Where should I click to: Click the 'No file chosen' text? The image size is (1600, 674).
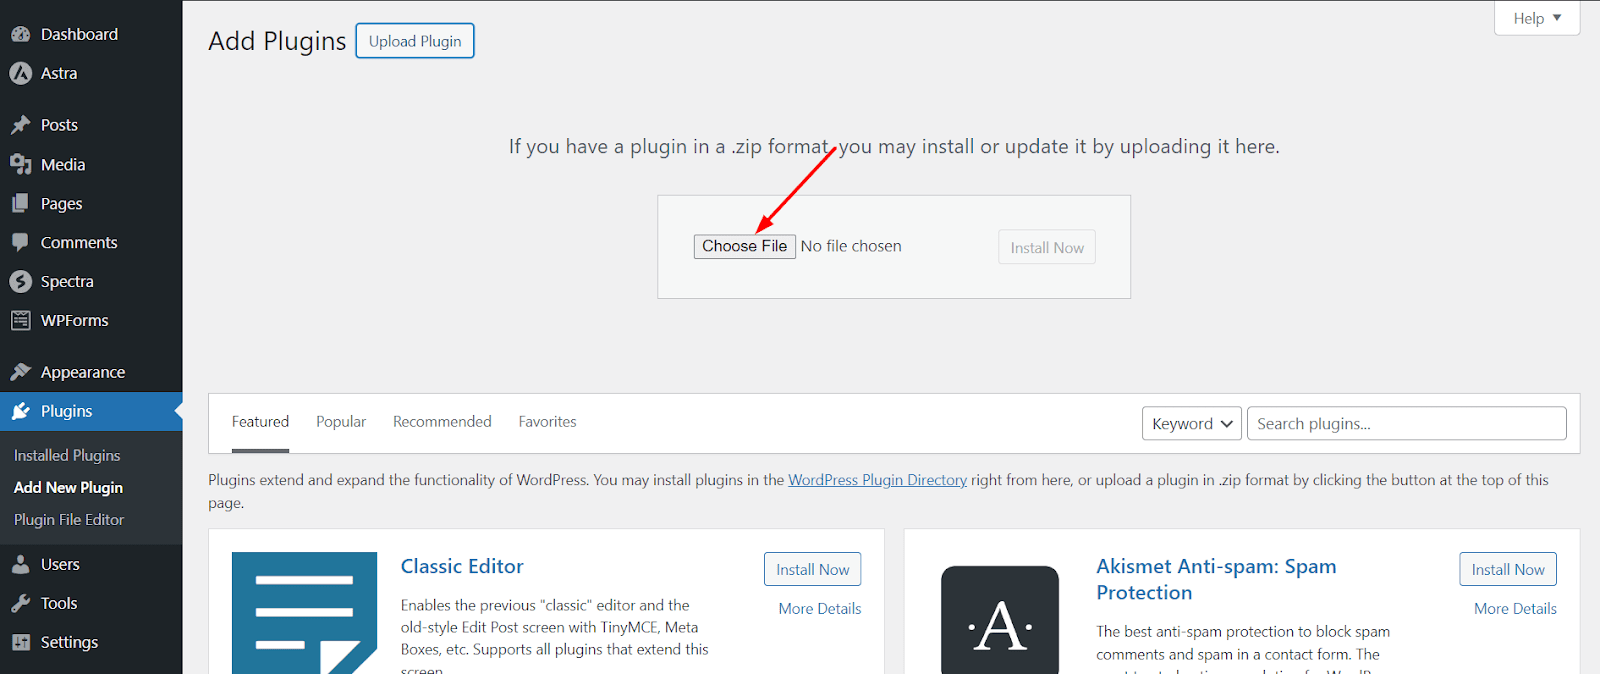click(x=851, y=246)
